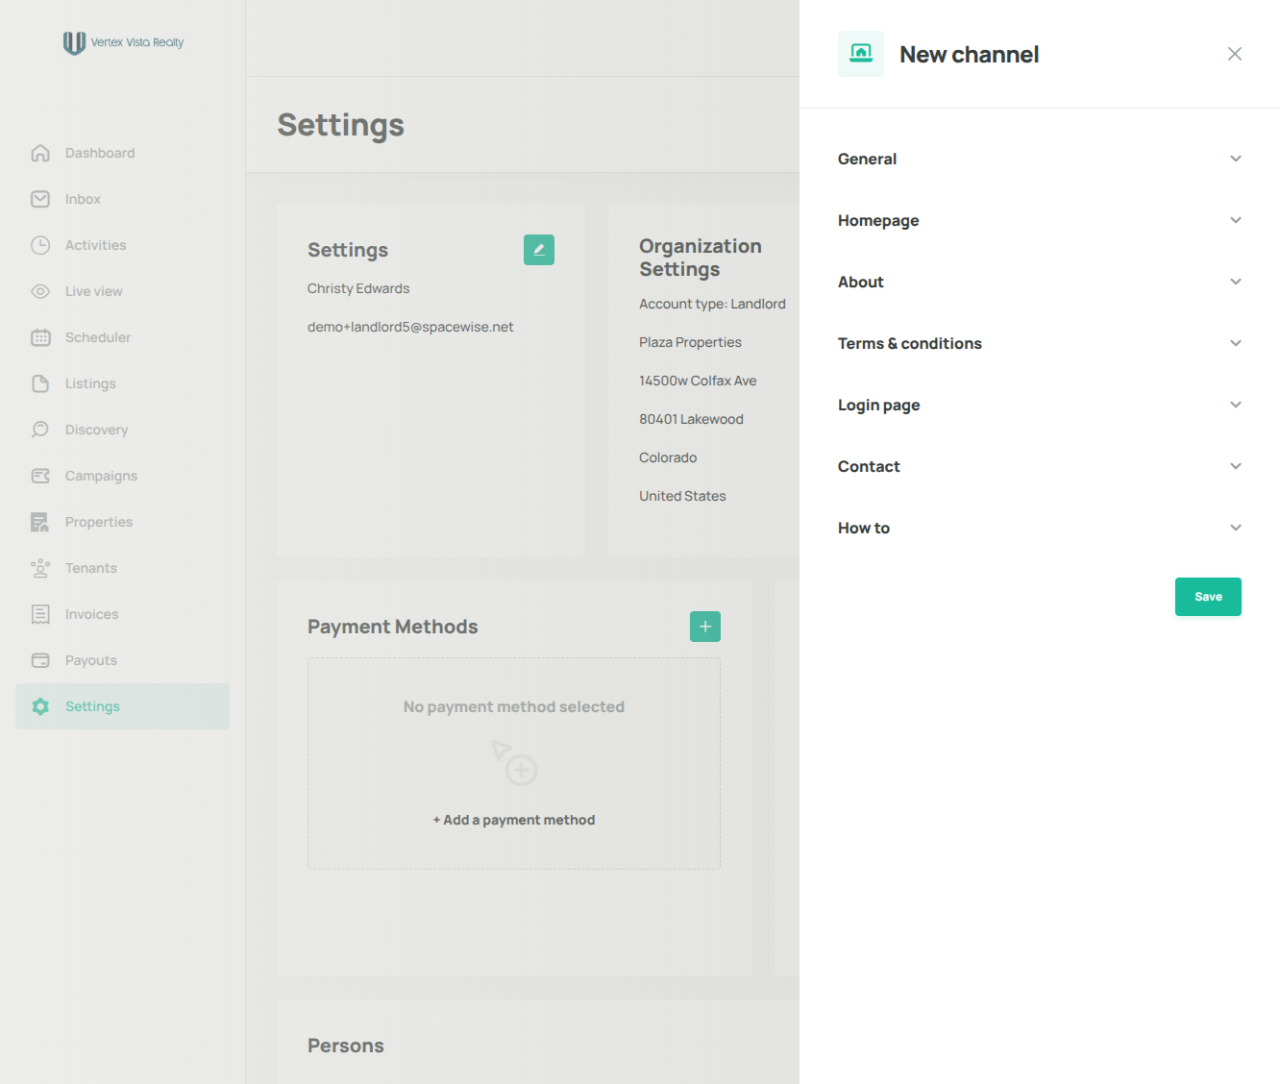Expand the Login page section
Screen dimensions: 1280x1084
1039,405
